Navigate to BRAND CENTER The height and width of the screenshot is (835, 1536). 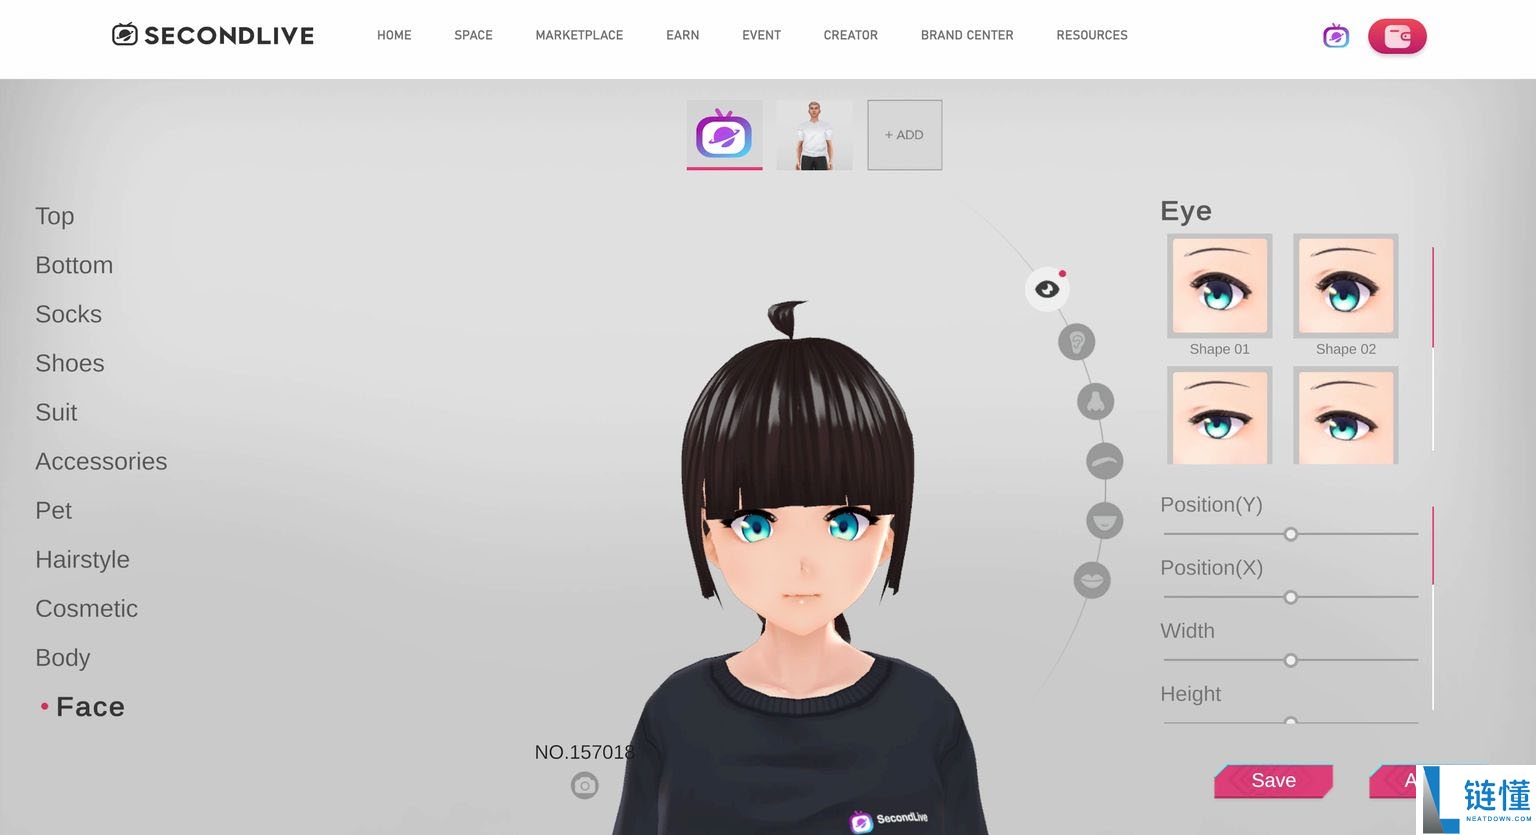[966, 35]
